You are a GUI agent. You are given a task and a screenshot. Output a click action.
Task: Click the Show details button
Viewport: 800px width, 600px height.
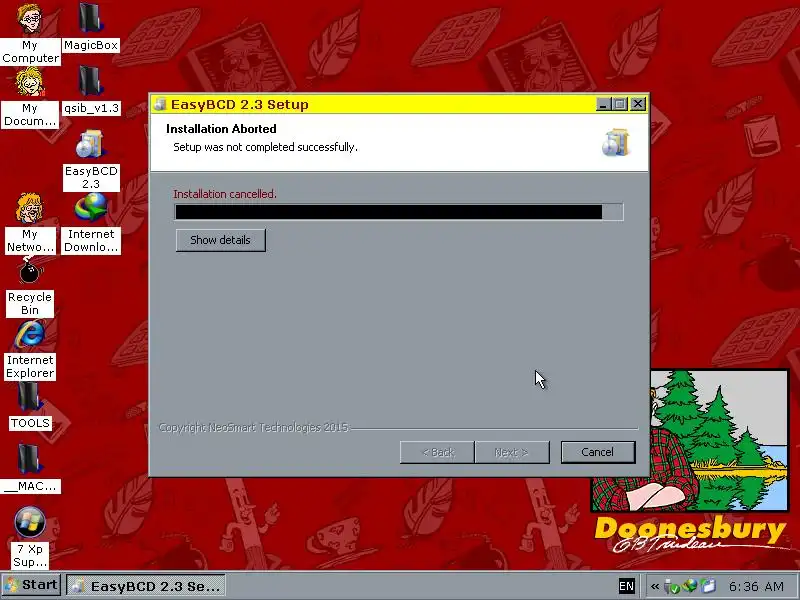(x=220, y=240)
